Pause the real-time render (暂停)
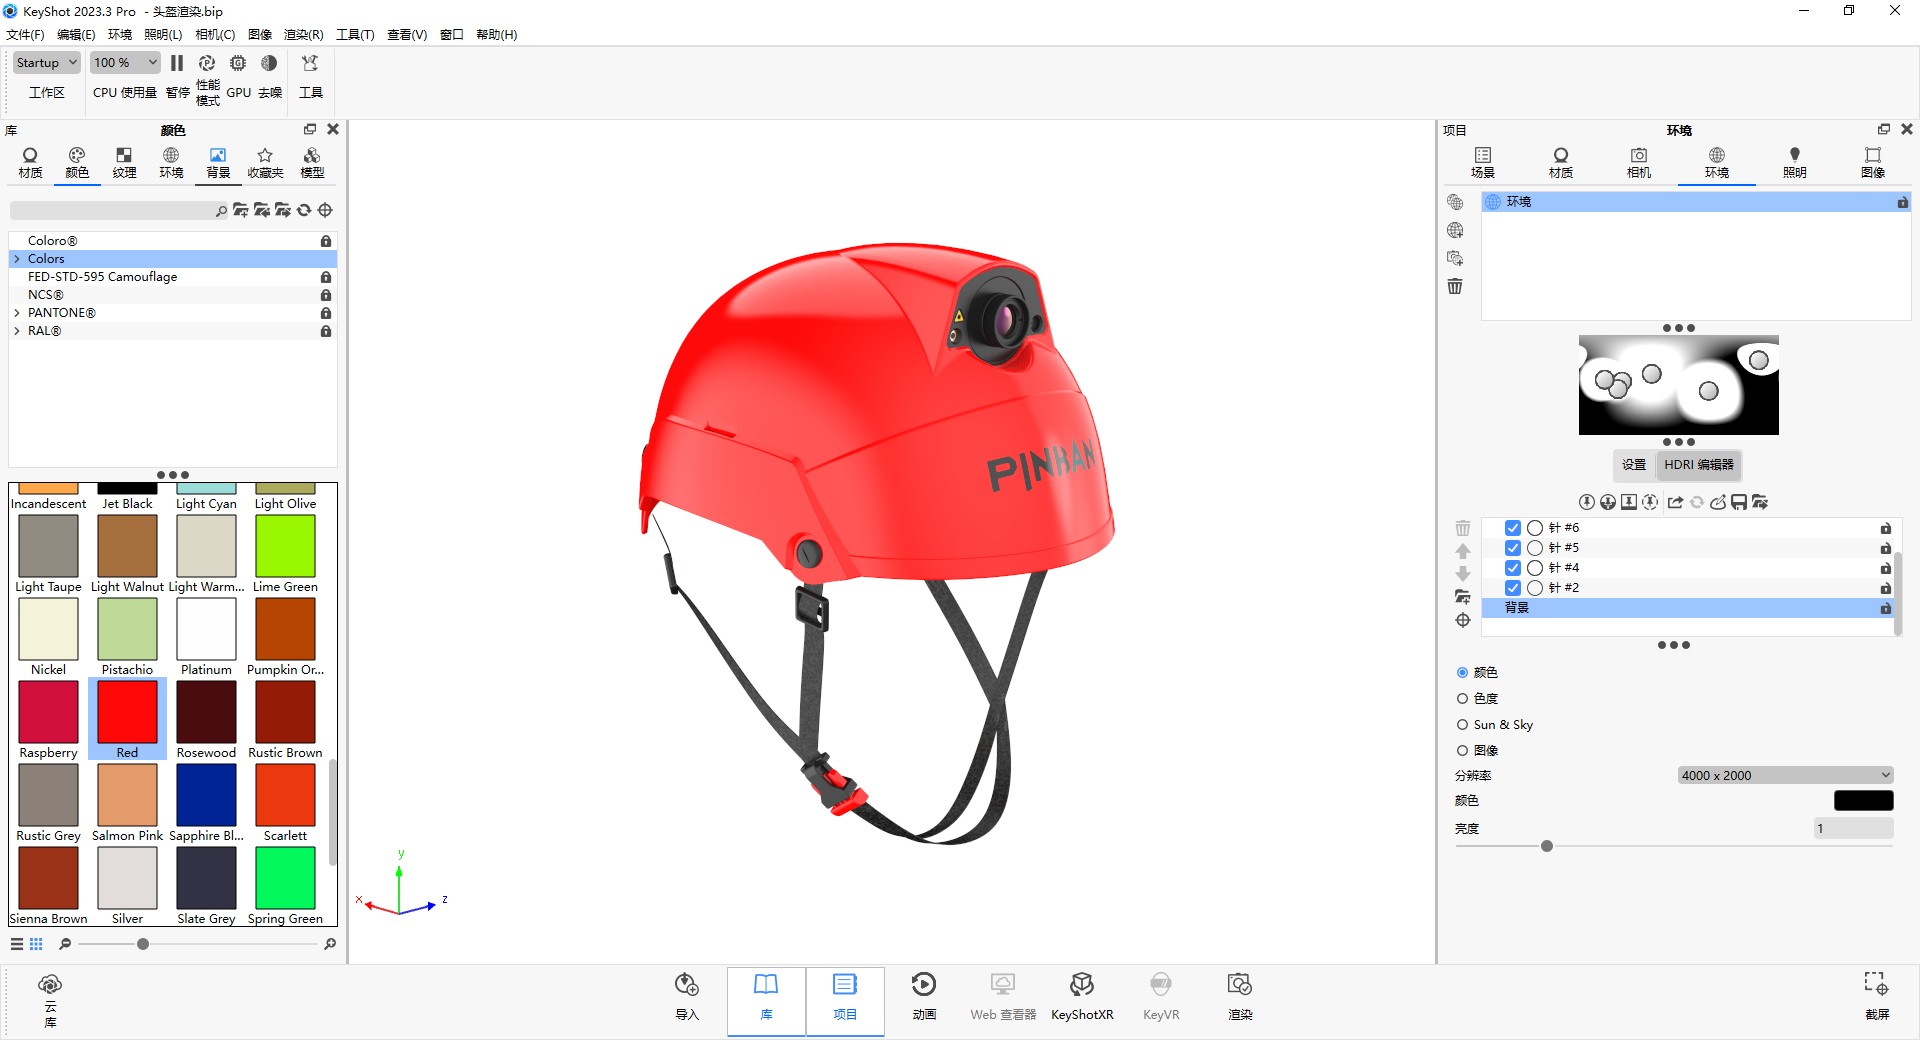The width and height of the screenshot is (1920, 1040). click(177, 63)
